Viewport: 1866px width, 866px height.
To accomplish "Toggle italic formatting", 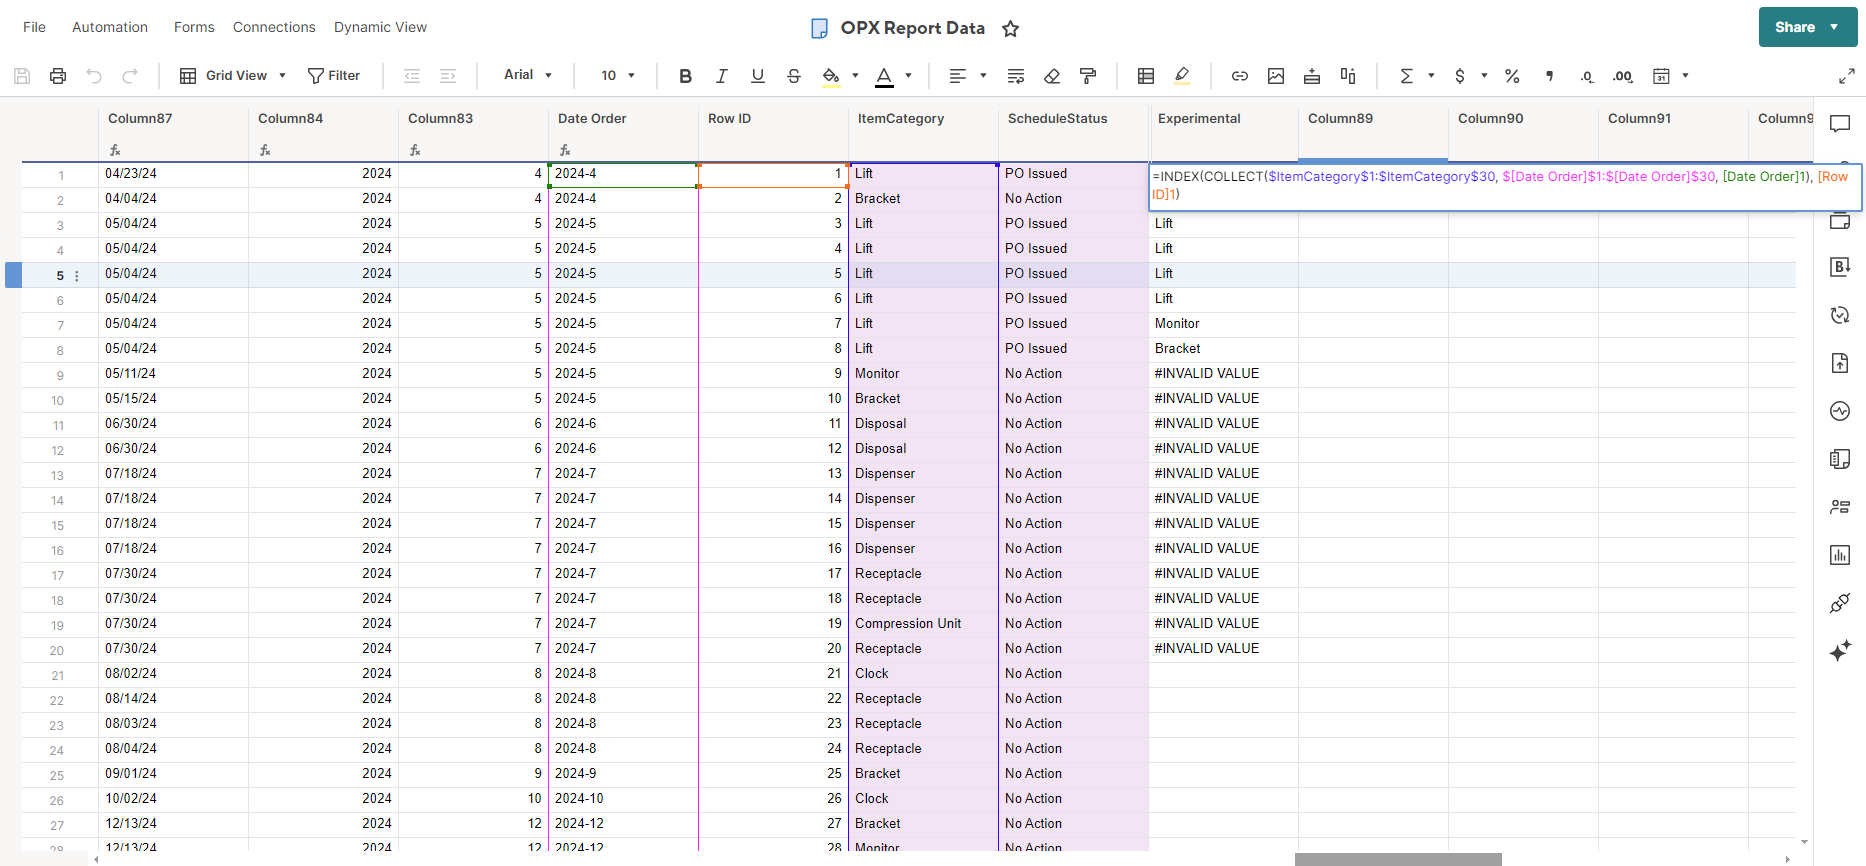I will coord(721,76).
